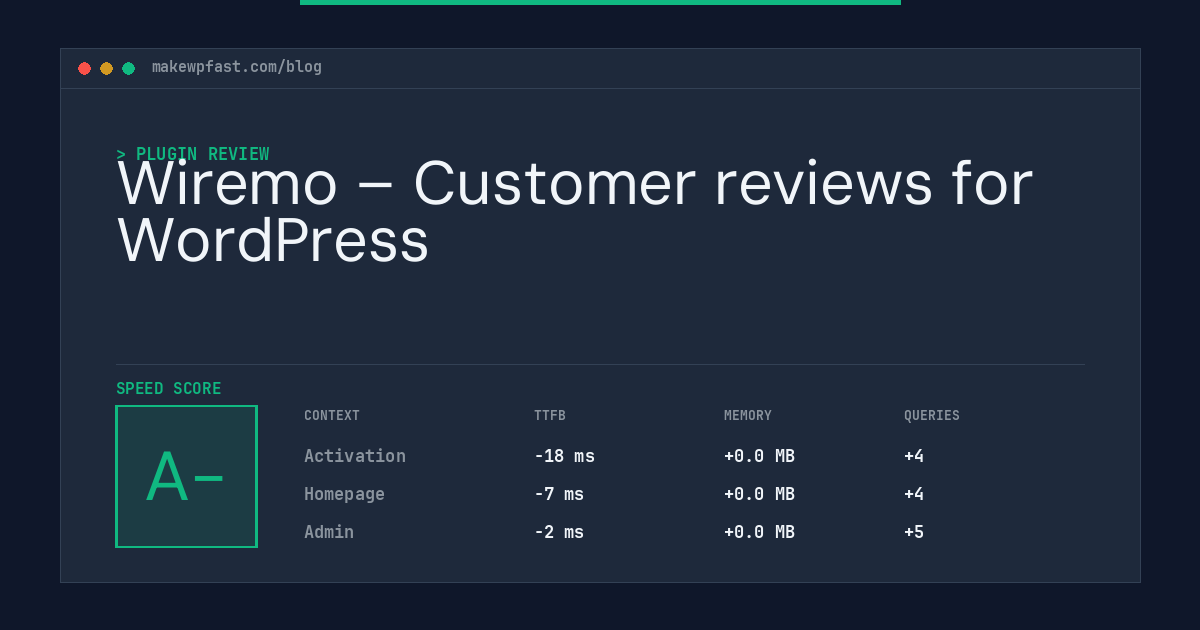Click the MEMORY column header
The width and height of the screenshot is (1200, 630).
click(x=748, y=416)
